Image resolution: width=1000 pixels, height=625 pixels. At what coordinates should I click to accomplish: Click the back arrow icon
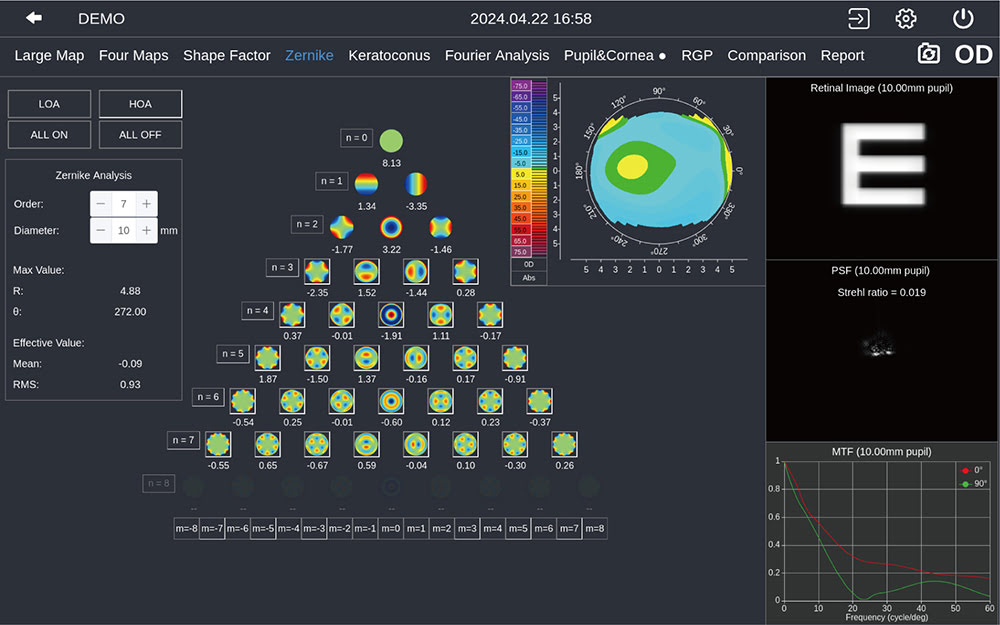[x=35, y=18]
